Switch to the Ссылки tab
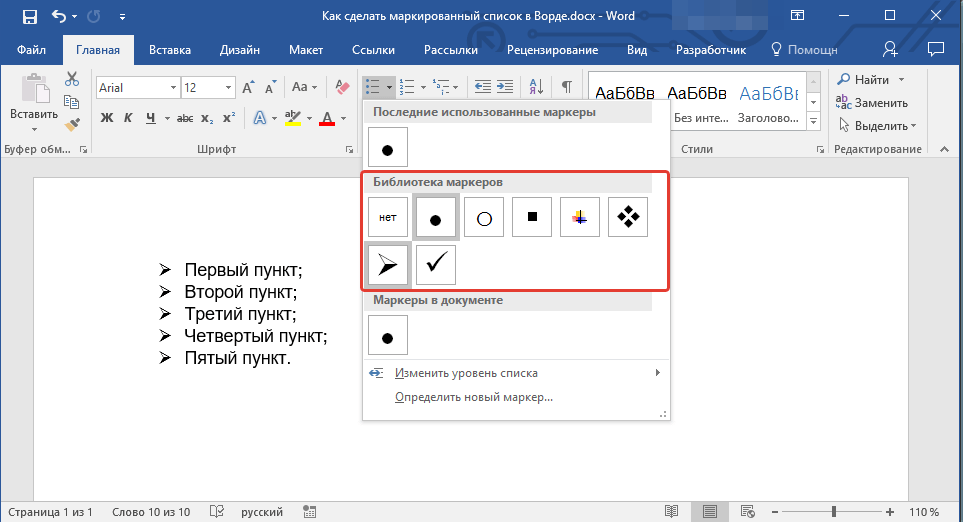The image size is (963, 522). tap(373, 50)
